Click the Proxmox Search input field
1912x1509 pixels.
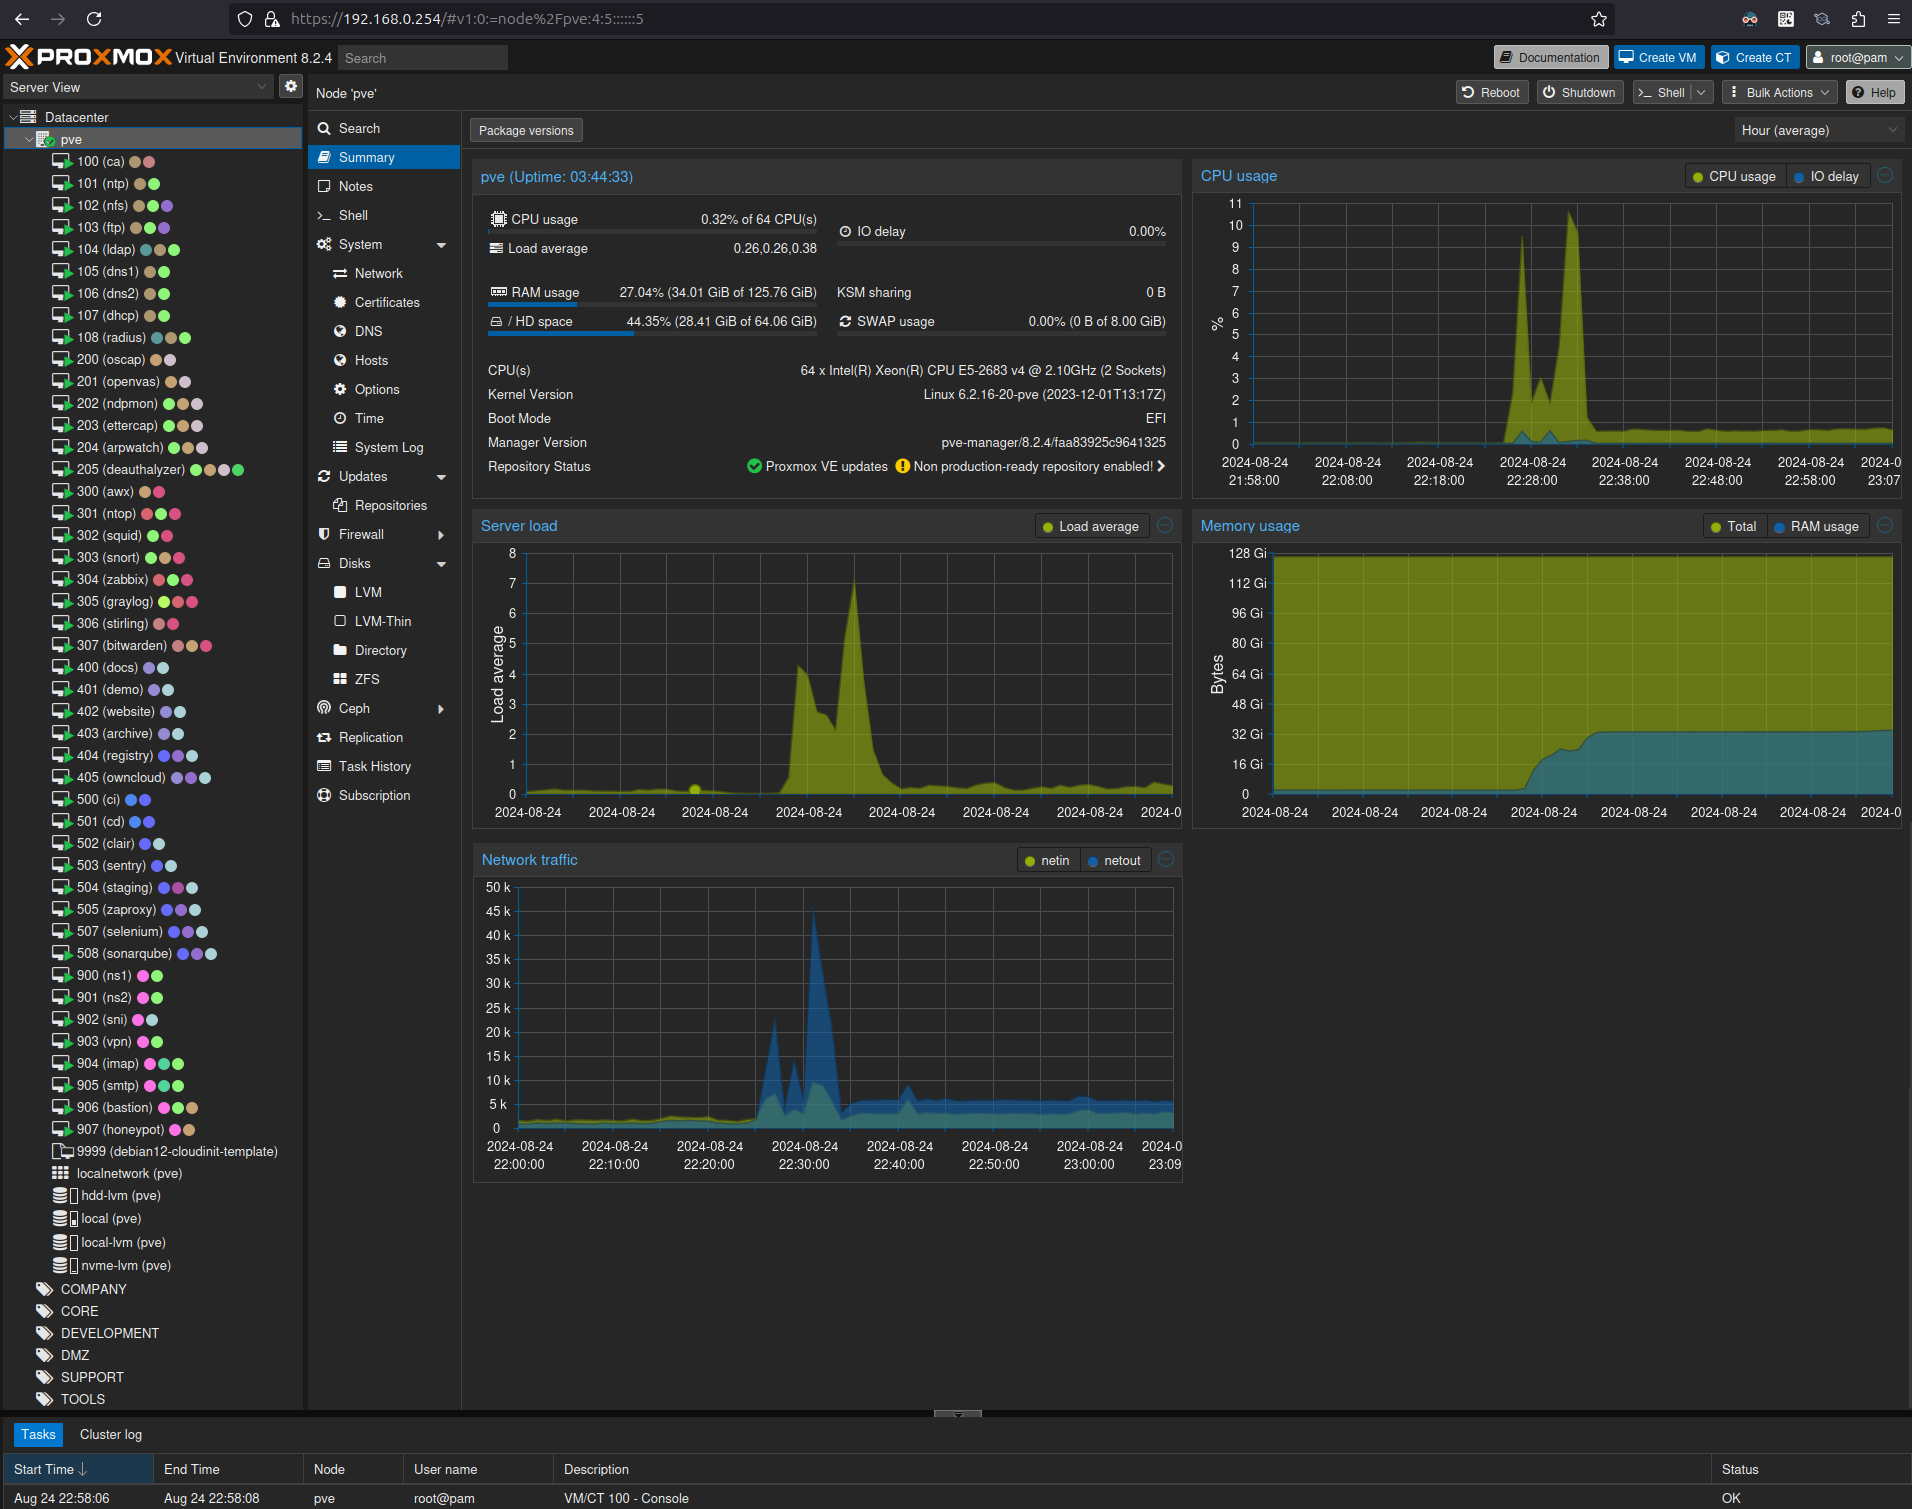pyautogui.click(x=423, y=57)
